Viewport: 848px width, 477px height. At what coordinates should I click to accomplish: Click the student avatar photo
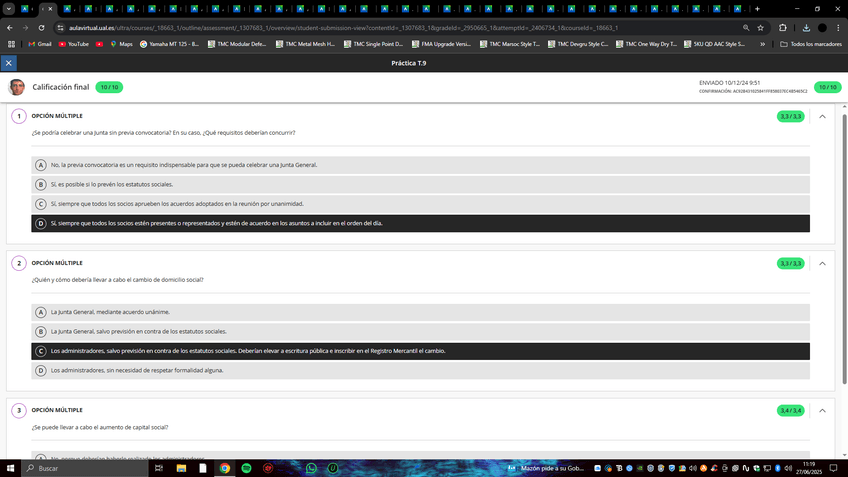17,87
